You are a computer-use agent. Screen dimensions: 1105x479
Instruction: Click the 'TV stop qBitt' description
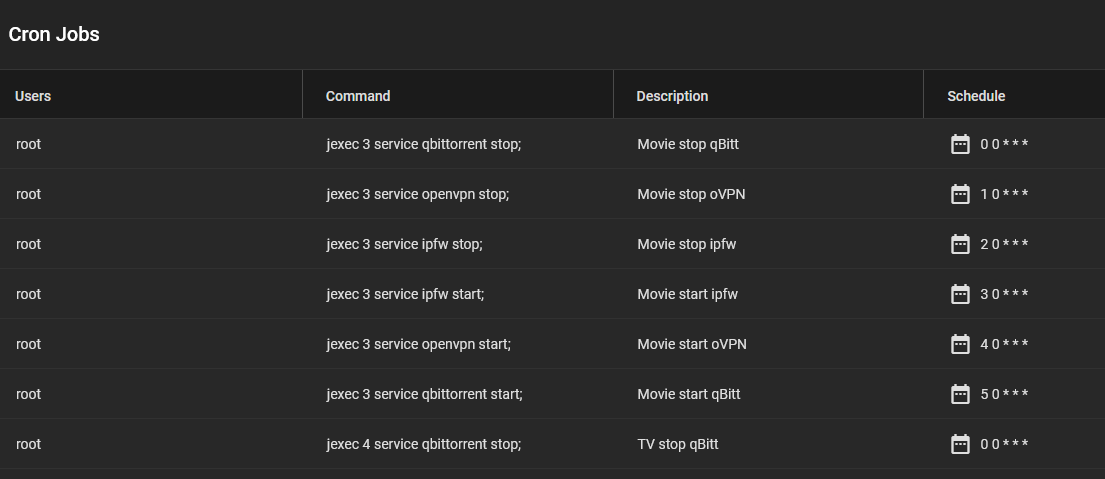(678, 444)
